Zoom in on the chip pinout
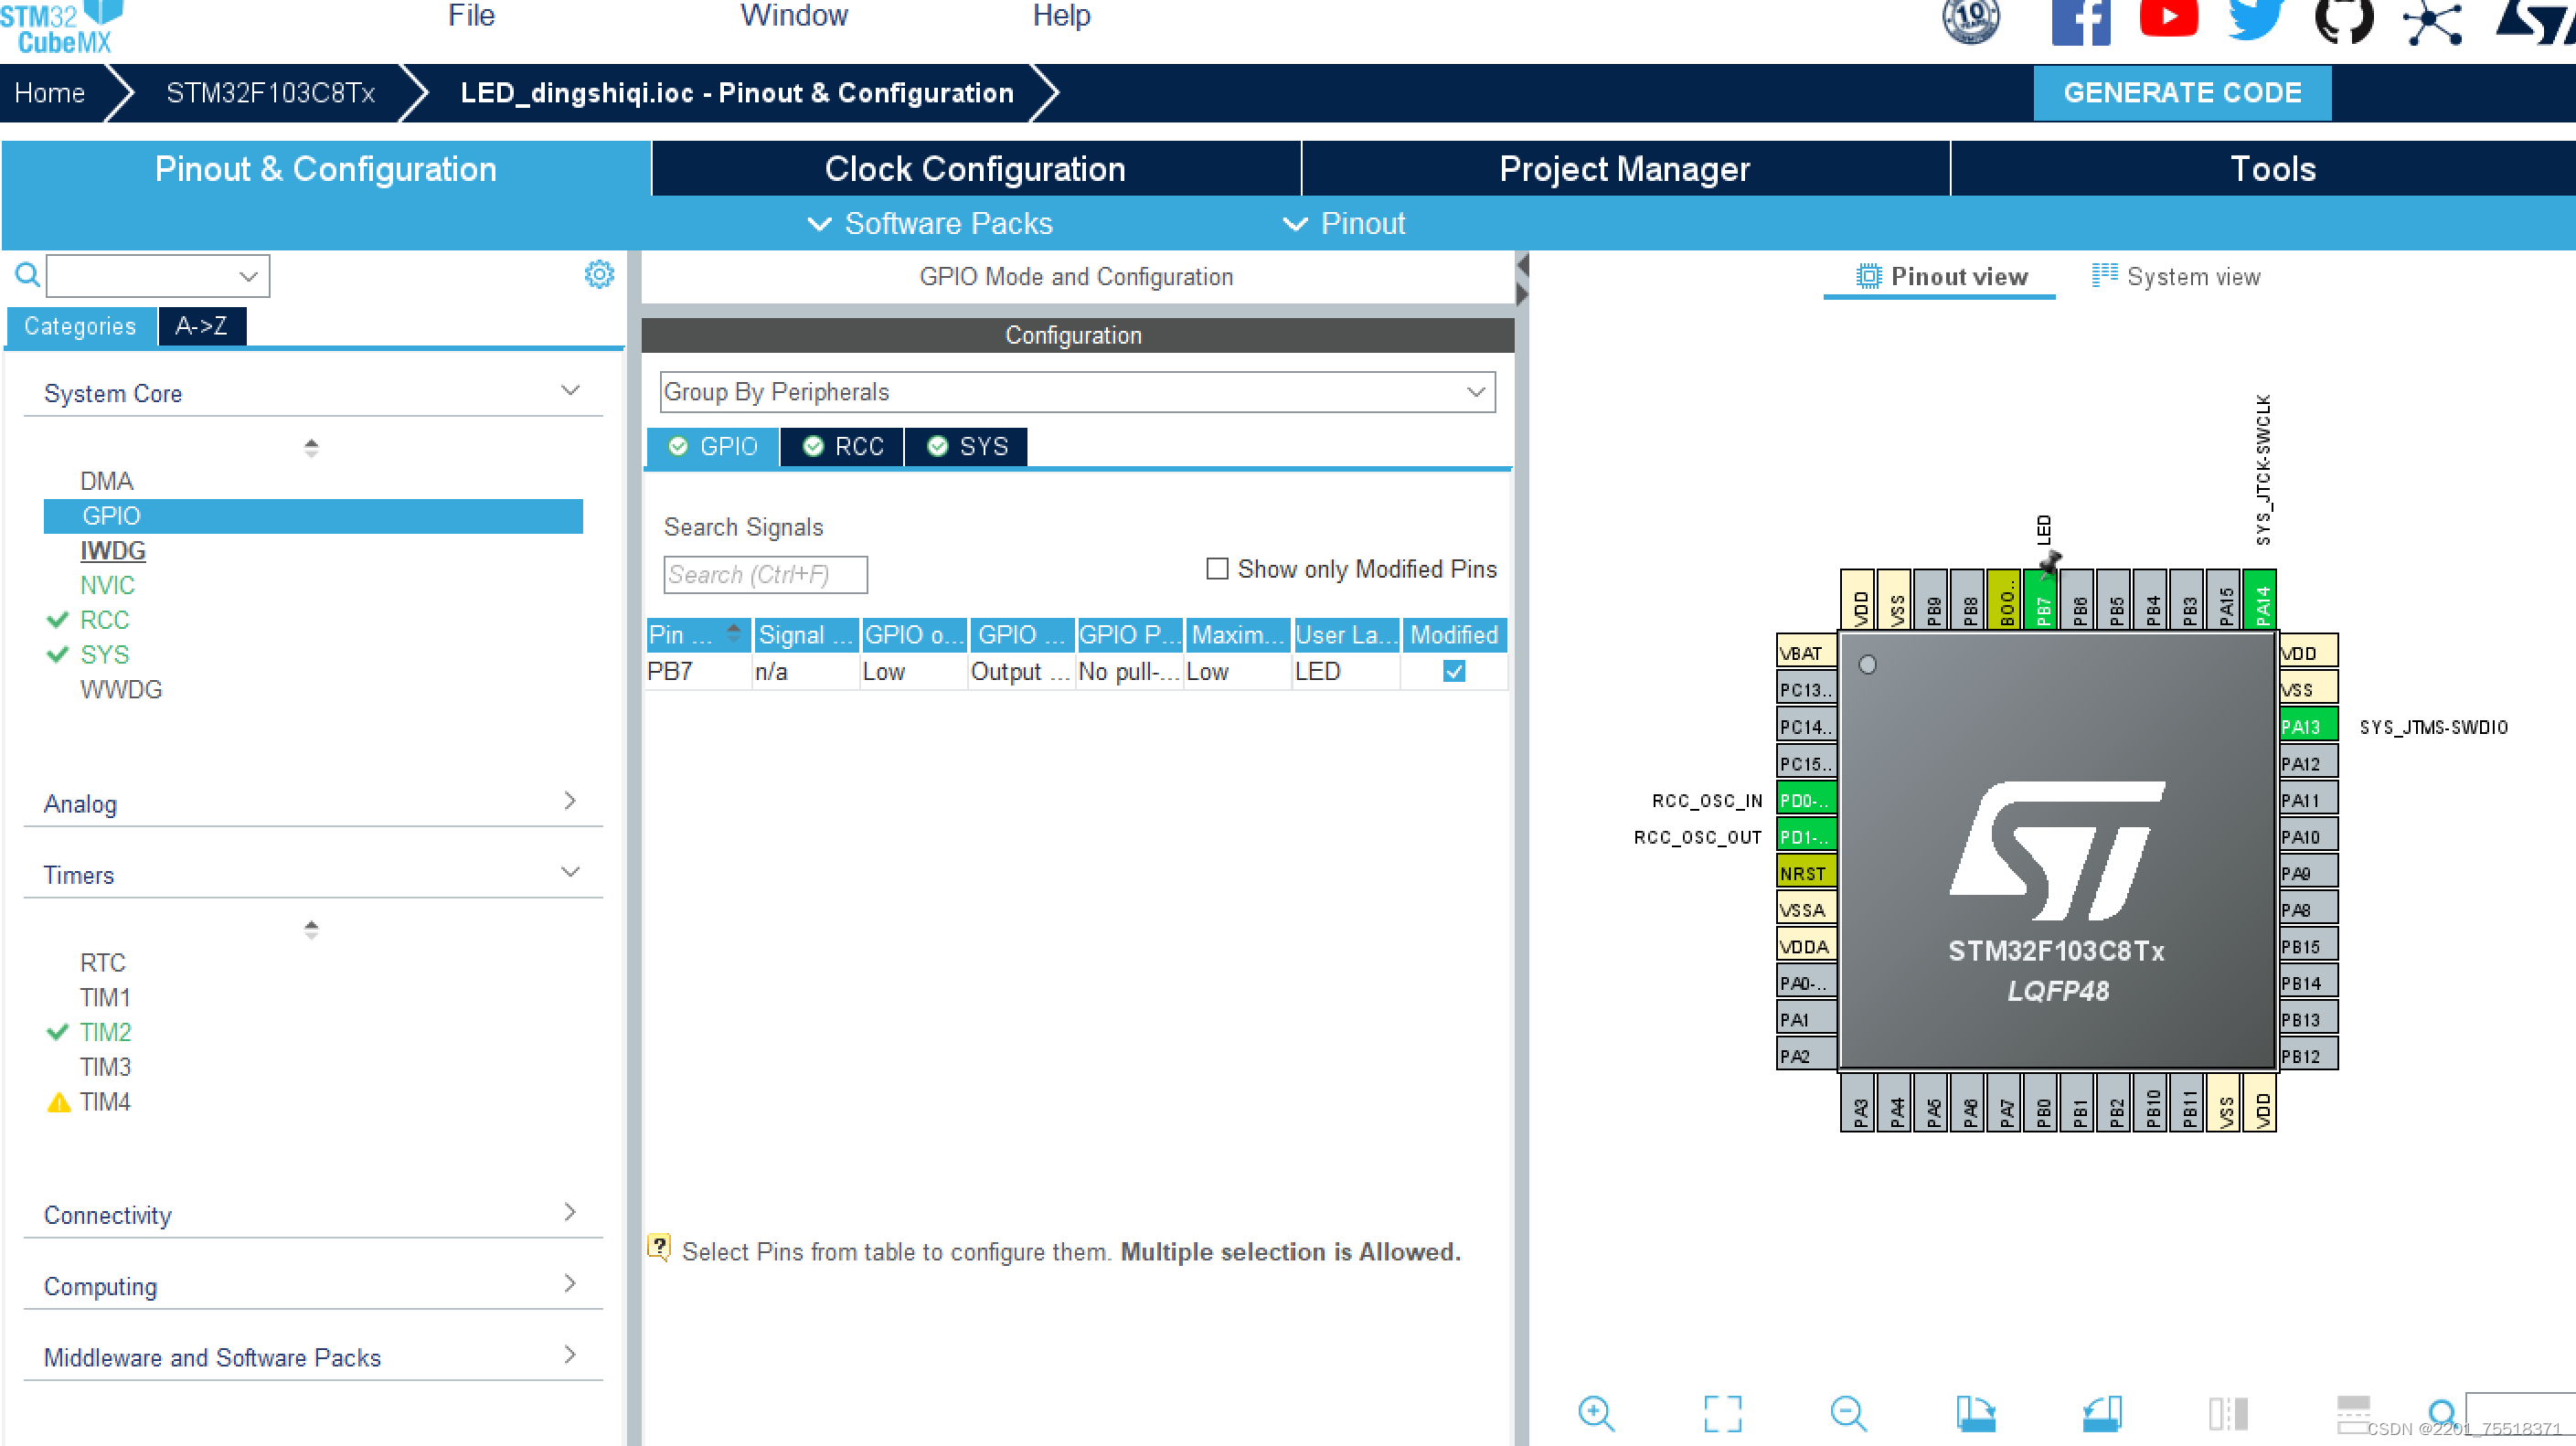 [1595, 1412]
